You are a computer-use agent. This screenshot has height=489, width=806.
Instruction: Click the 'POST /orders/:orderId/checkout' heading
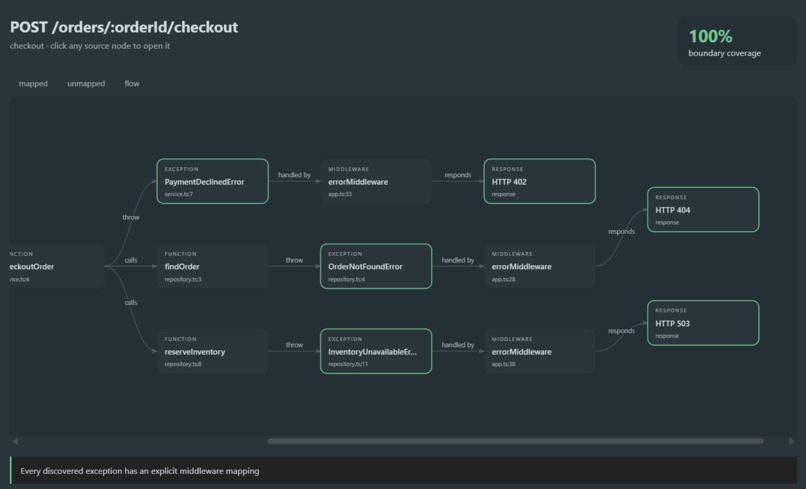[x=124, y=27]
